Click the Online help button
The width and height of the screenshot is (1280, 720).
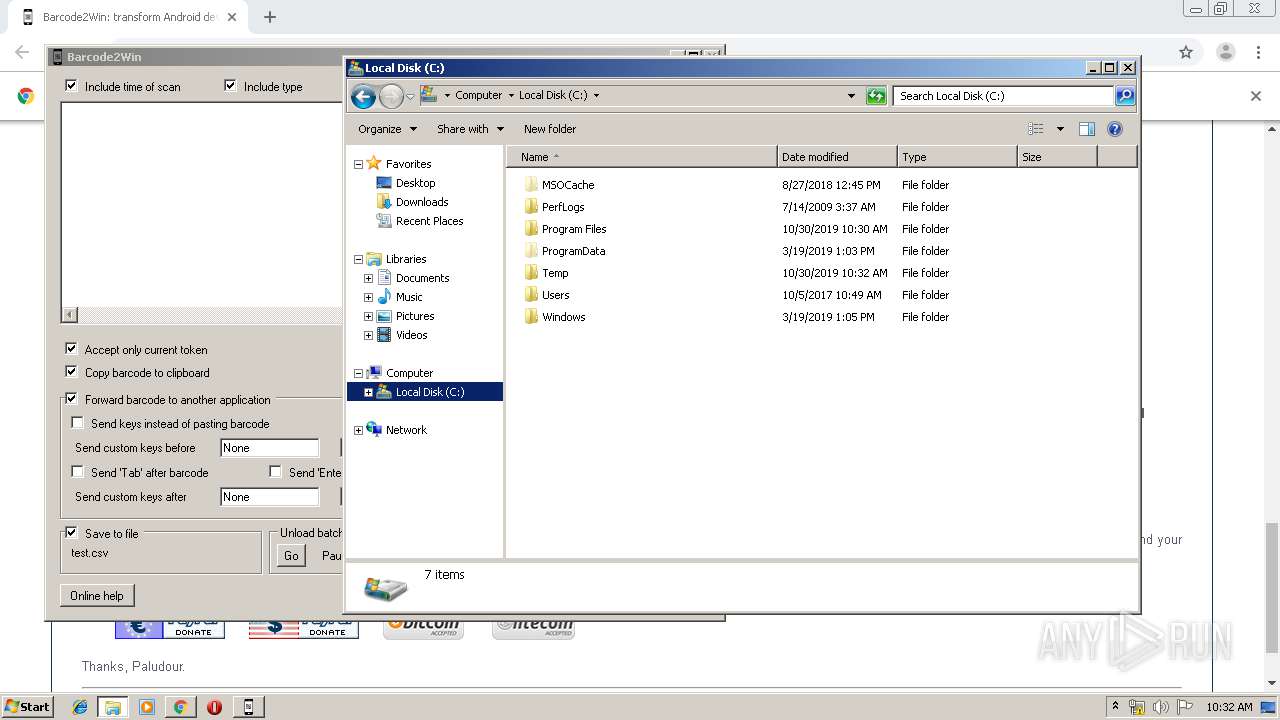coord(97,596)
